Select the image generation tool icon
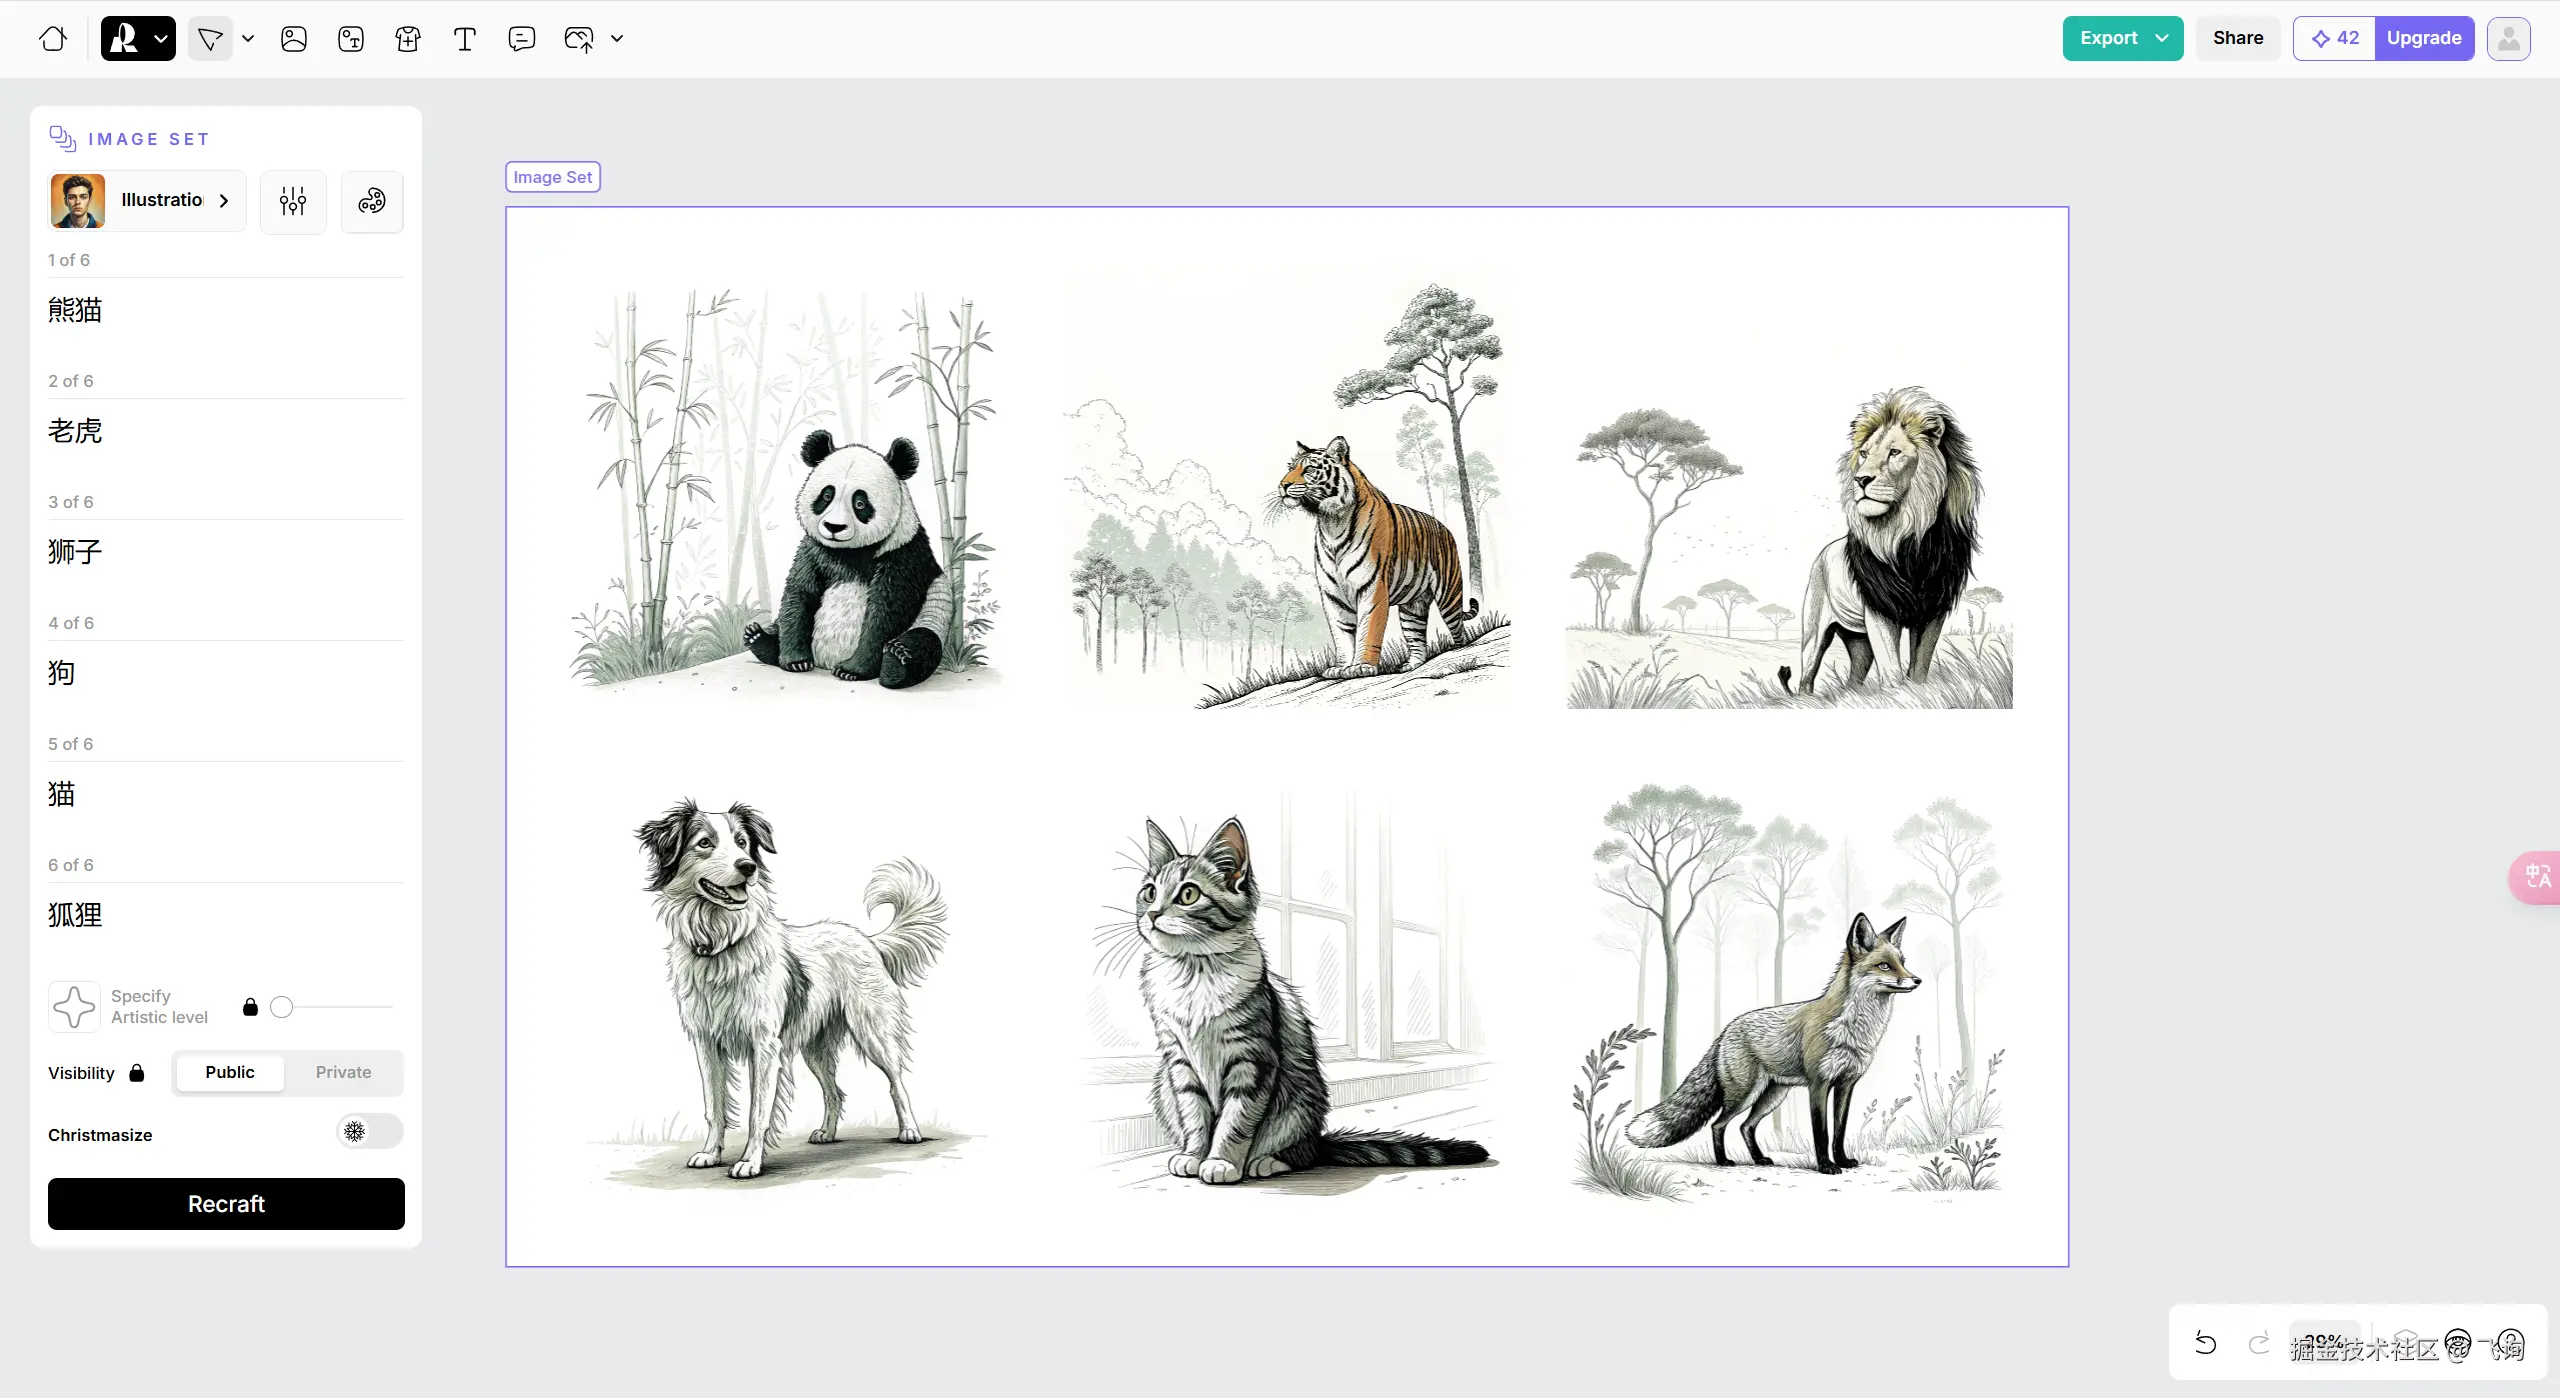Viewport: 2560px width, 1398px height. coord(294,39)
